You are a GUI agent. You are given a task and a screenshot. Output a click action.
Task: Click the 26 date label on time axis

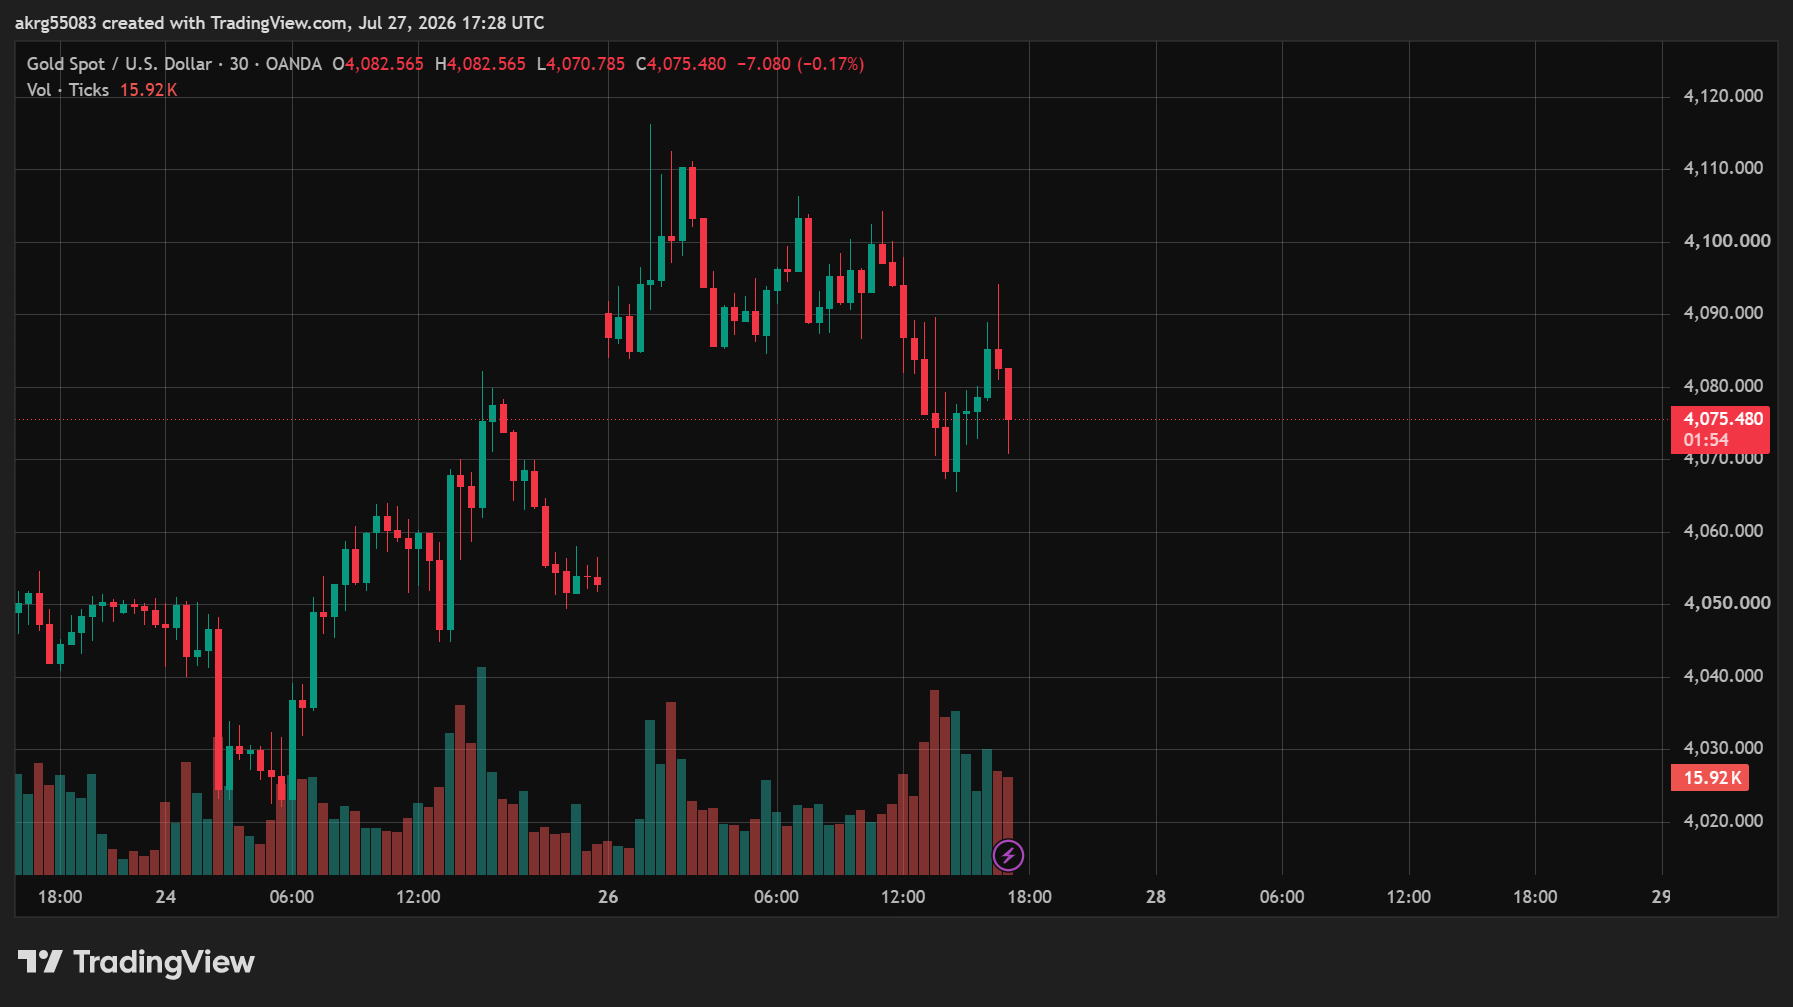(x=608, y=897)
